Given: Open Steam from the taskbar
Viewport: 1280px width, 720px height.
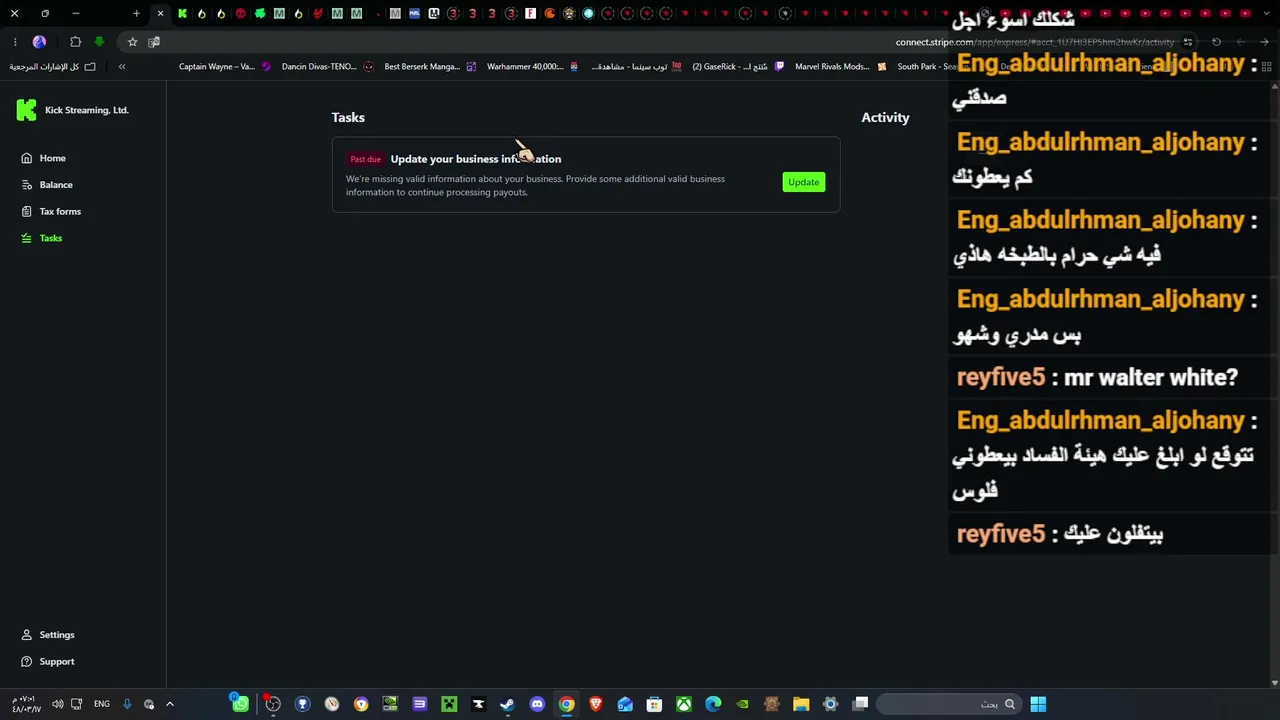Looking at the screenshot, I should point(507,704).
